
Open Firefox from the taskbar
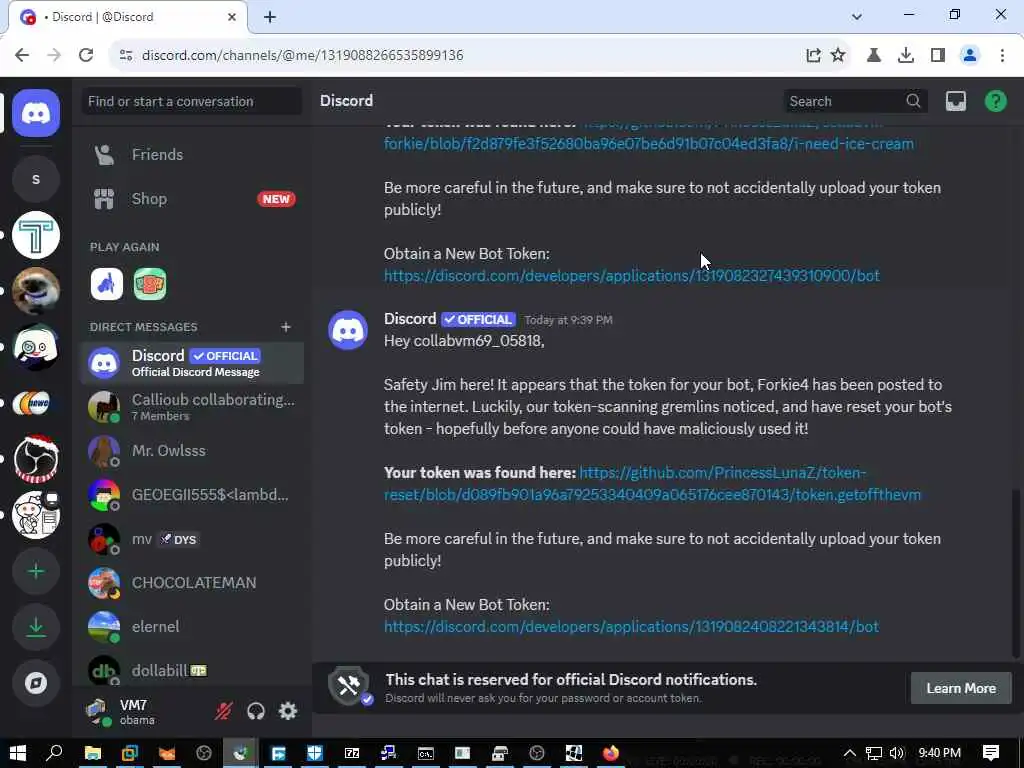[611, 754]
